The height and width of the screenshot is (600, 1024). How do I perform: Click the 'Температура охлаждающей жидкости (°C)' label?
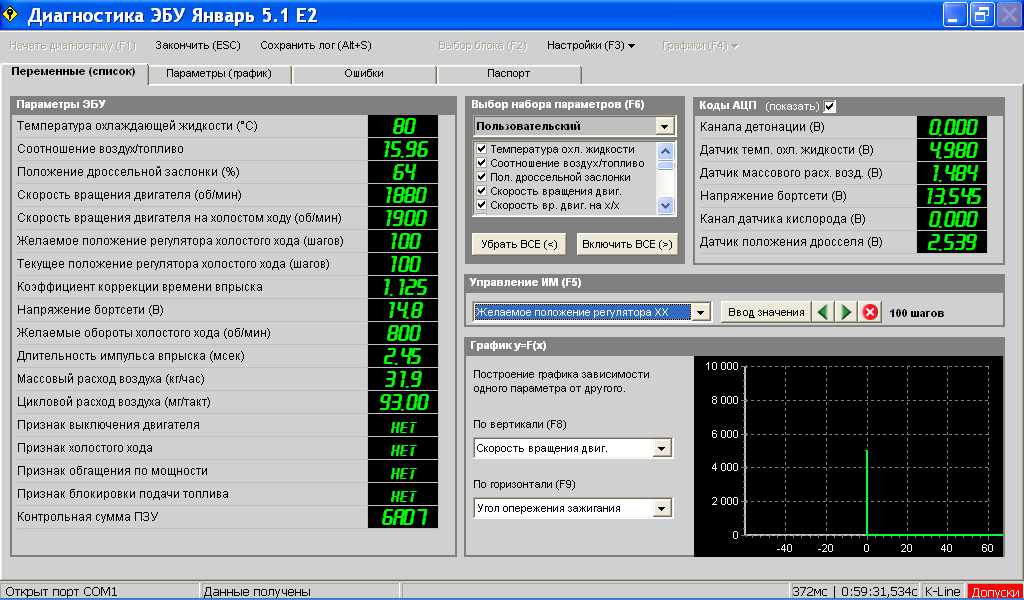(137, 126)
